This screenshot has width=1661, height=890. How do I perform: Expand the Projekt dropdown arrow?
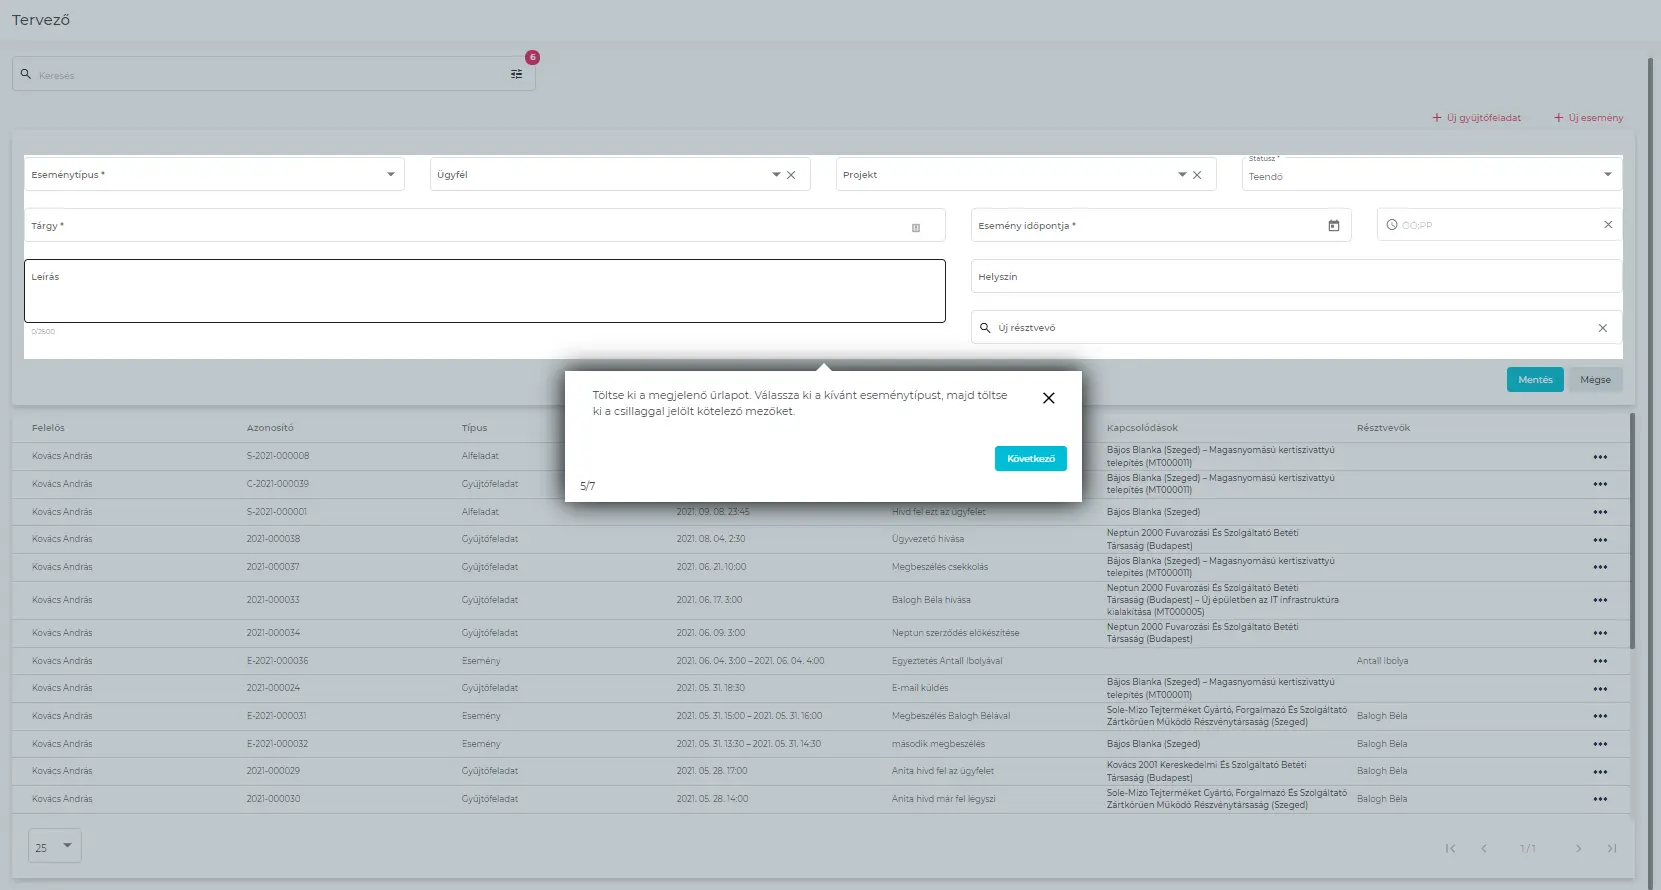click(1181, 175)
